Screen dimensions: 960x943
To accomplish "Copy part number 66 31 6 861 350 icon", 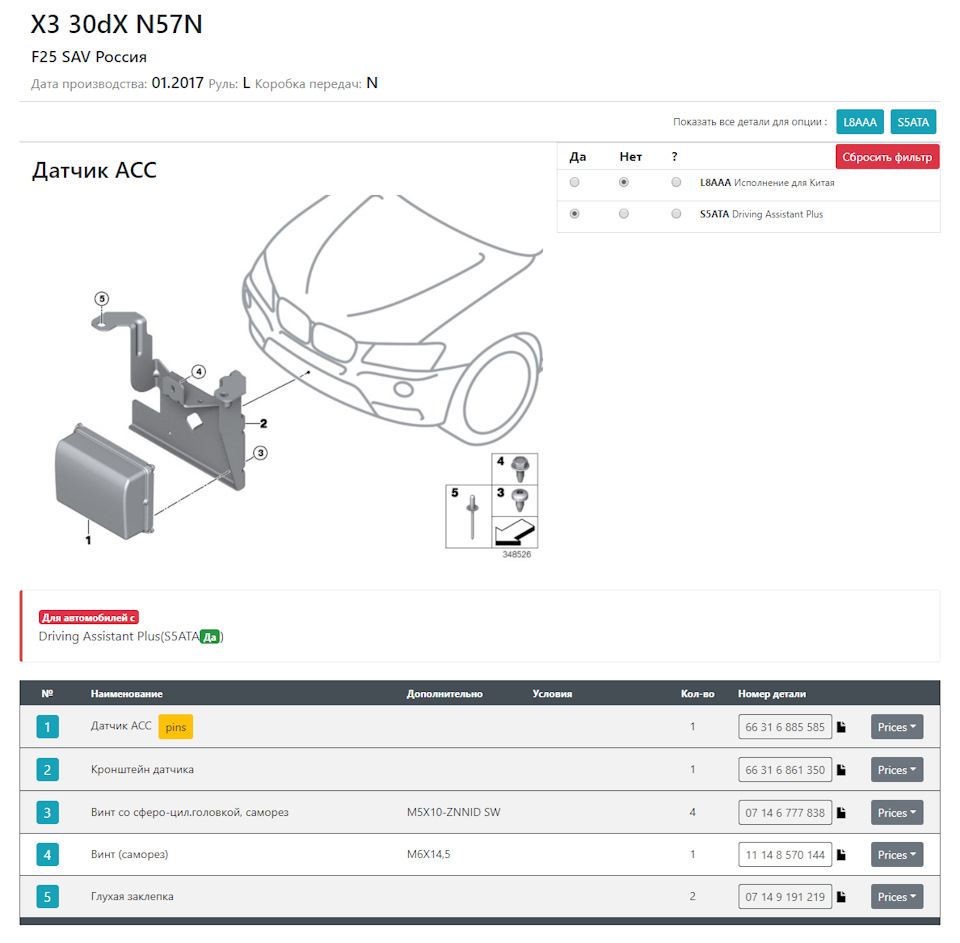I will click(841, 770).
